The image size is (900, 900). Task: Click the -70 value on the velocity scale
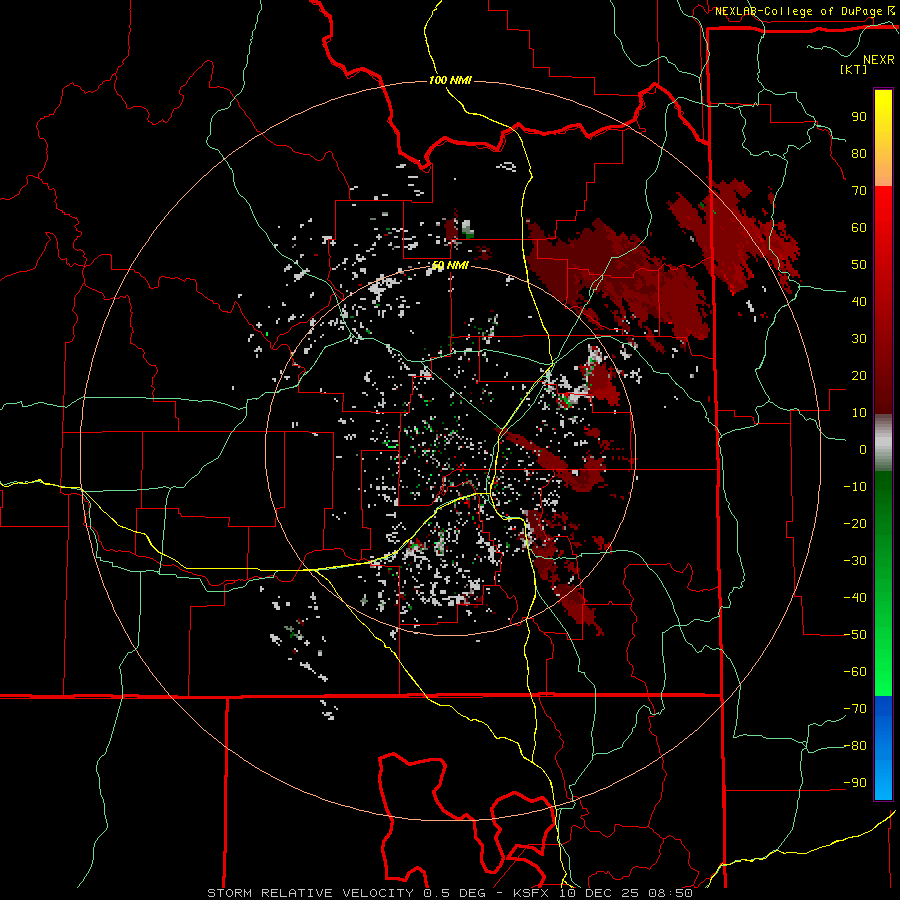pyautogui.click(x=855, y=709)
